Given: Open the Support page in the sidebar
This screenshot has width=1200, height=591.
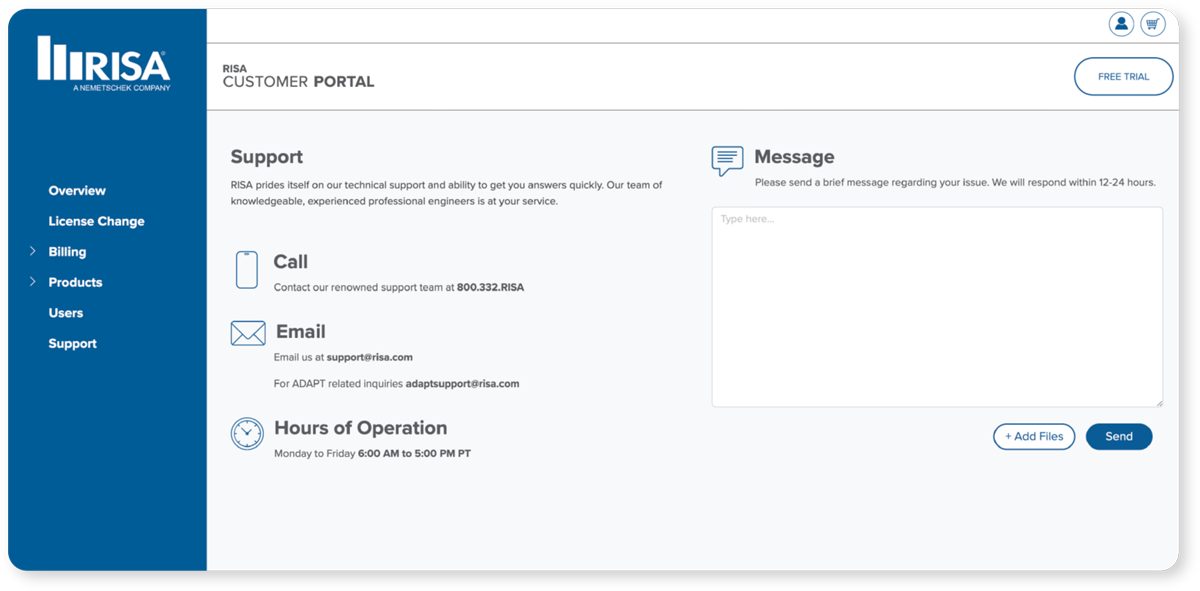Looking at the screenshot, I should 73,344.
